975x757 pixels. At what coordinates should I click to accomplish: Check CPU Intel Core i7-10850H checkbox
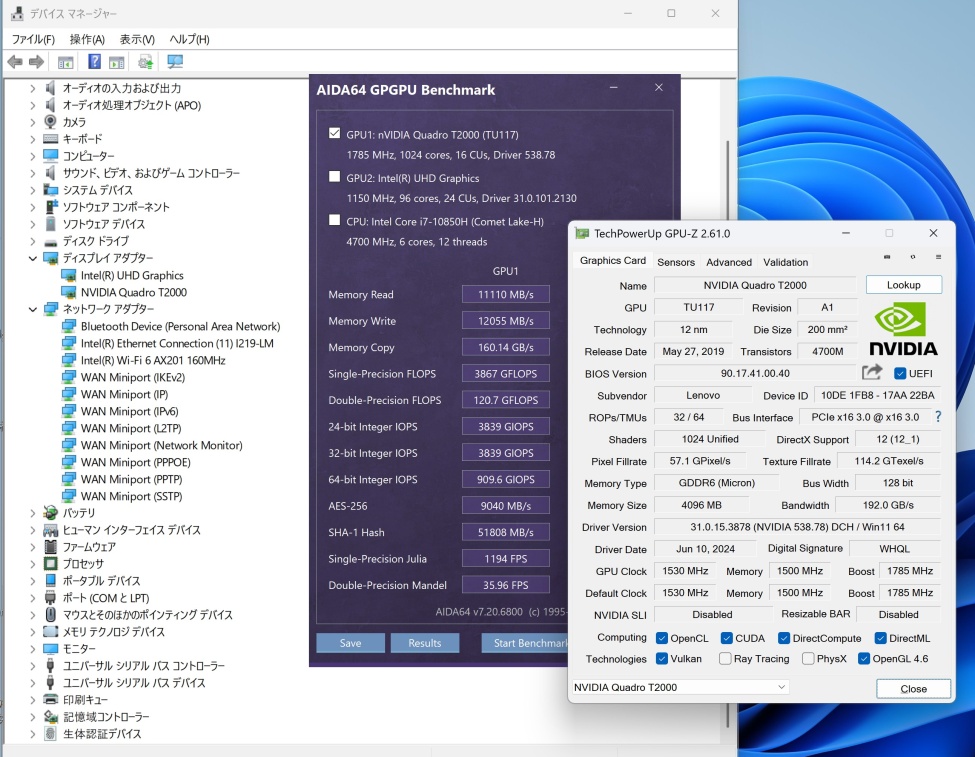point(335,220)
